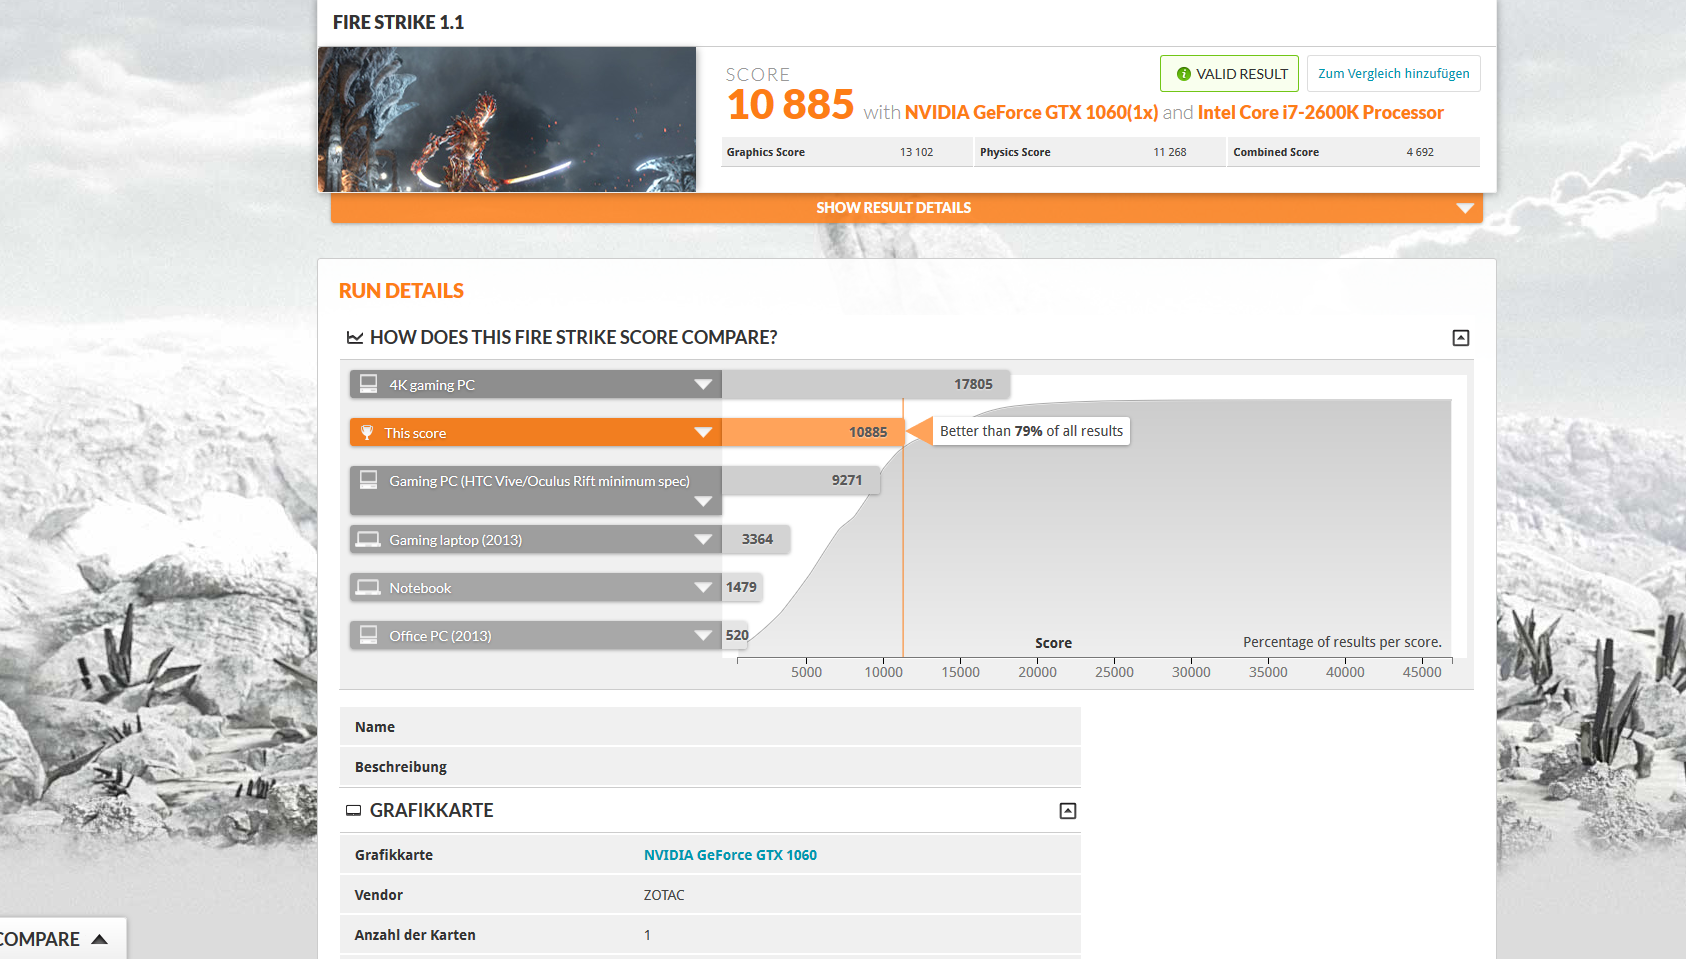1686x959 pixels.
Task: Click the desktop icon on Office PC (2013)
Action: [369, 635]
